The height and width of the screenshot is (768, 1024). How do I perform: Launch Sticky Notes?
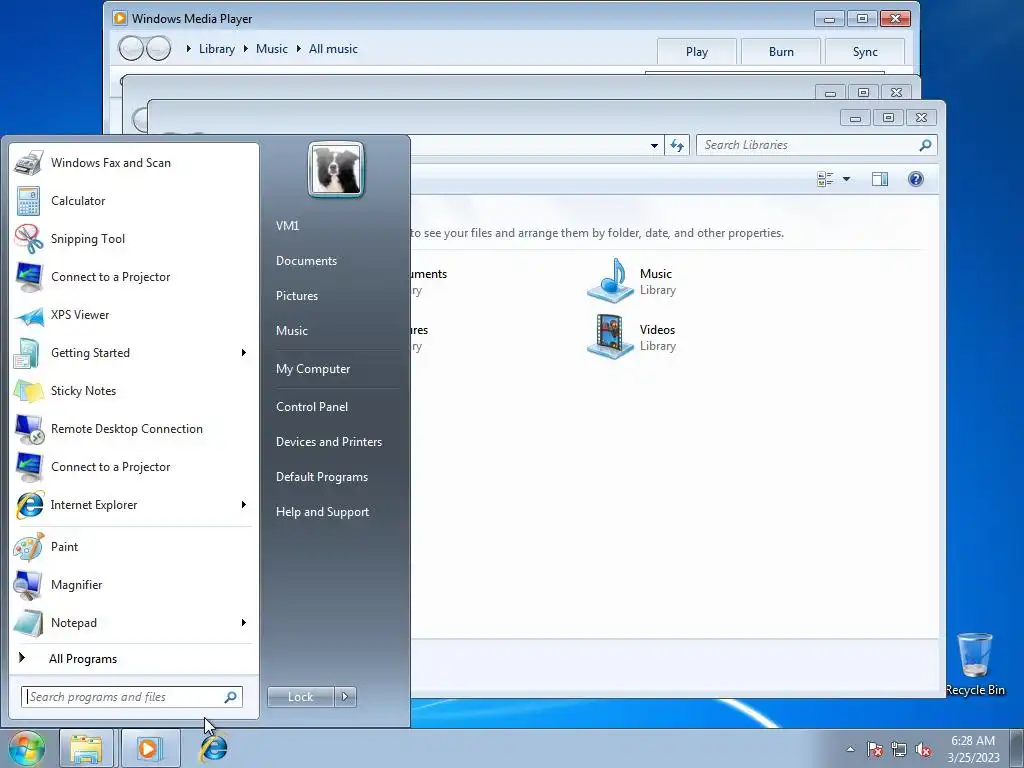pyautogui.click(x=134, y=391)
